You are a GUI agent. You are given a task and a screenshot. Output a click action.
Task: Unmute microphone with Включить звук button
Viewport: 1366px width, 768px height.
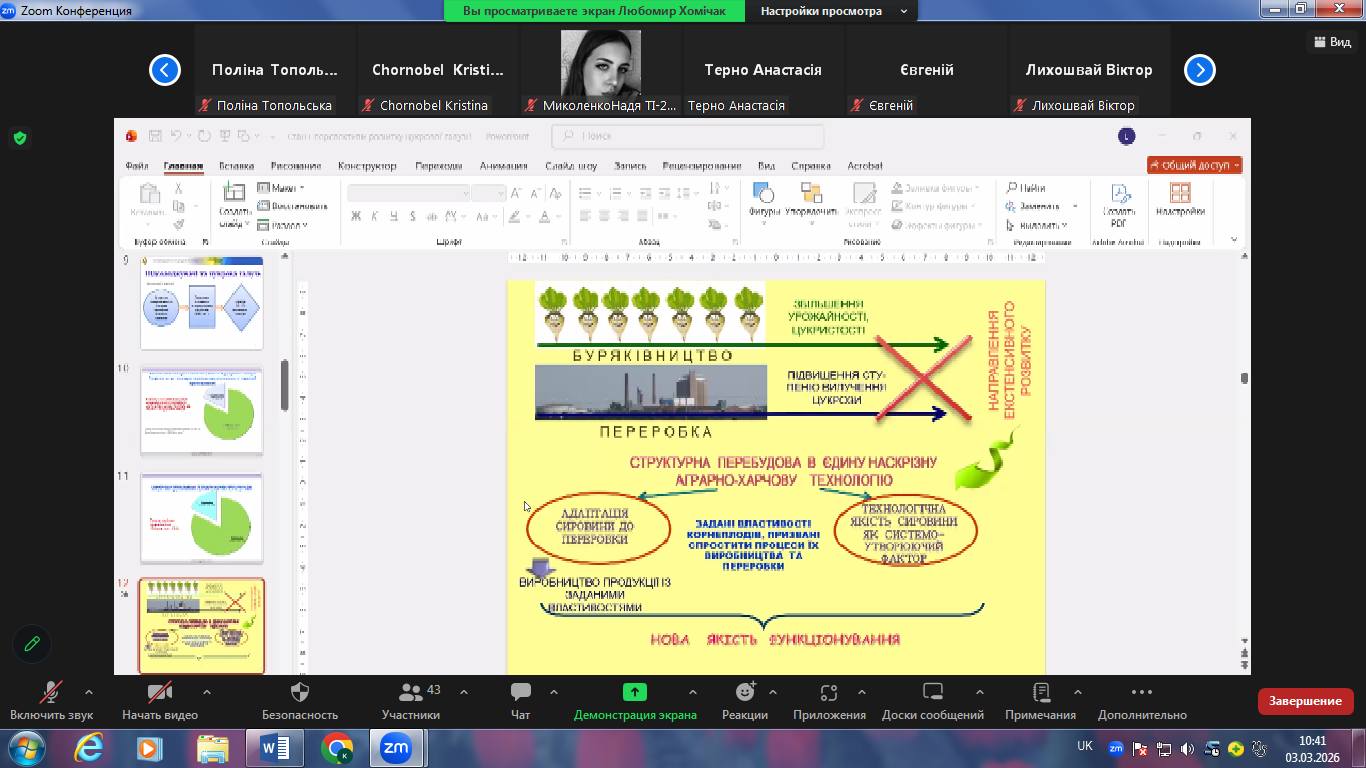point(51,693)
